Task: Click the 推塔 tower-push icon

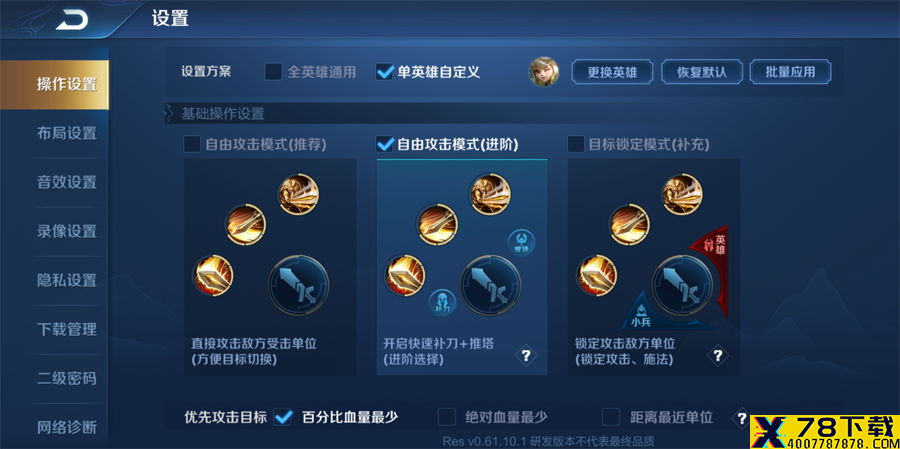Action: [x=521, y=242]
